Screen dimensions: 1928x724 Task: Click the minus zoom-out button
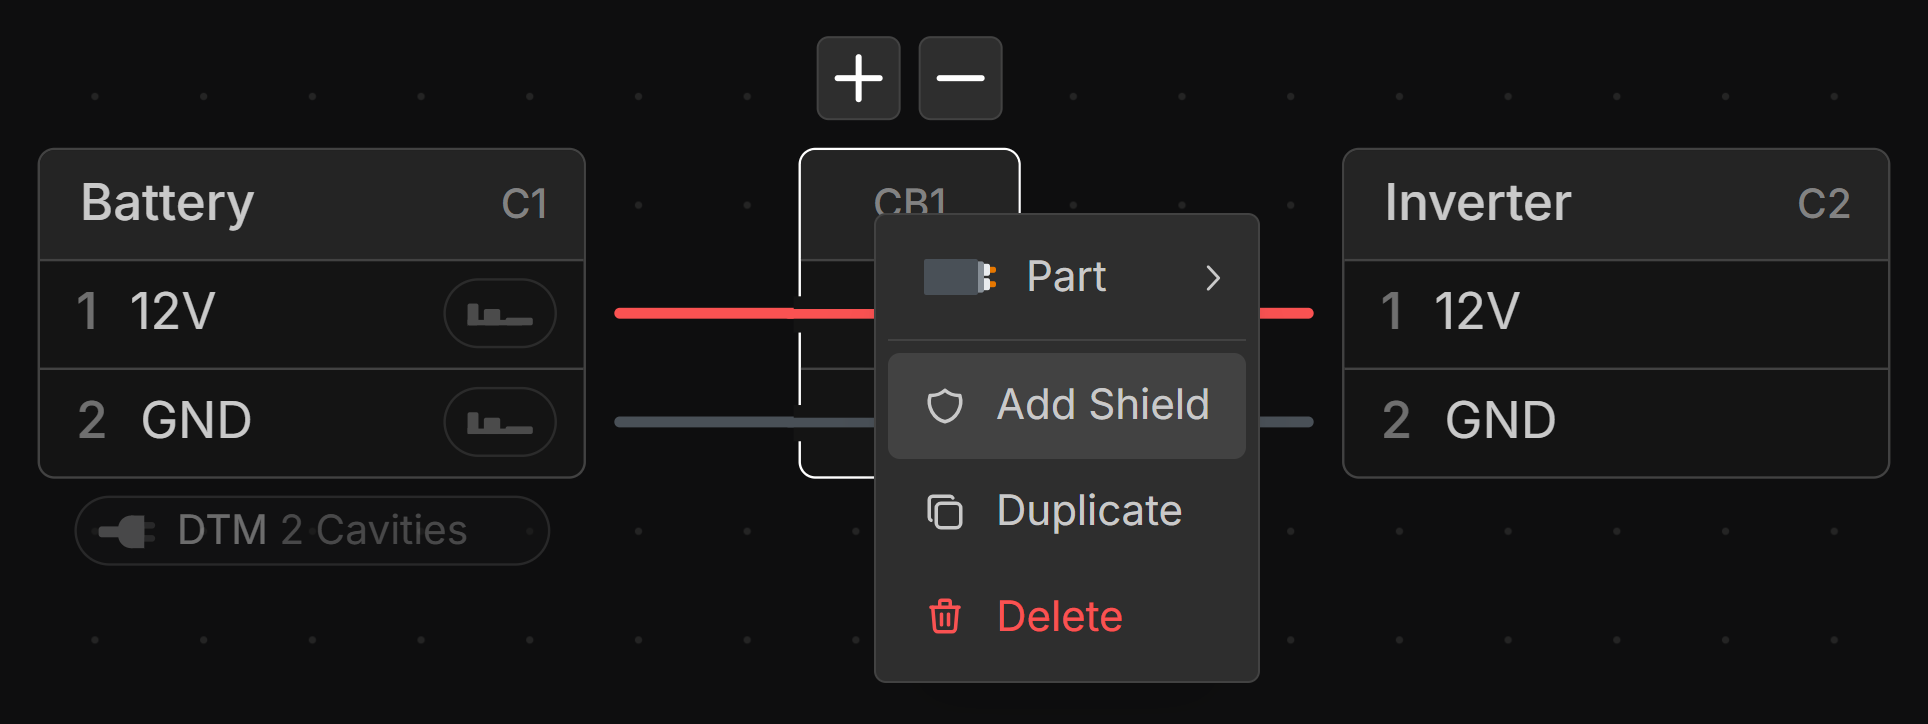(960, 78)
